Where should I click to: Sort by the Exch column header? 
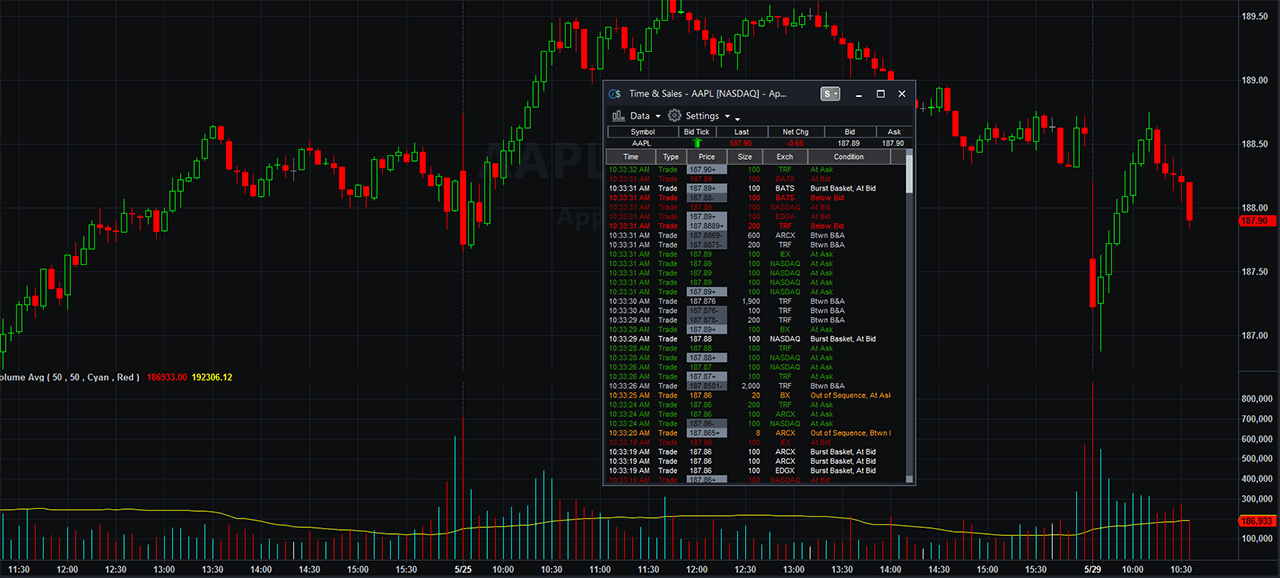pyautogui.click(x=785, y=157)
